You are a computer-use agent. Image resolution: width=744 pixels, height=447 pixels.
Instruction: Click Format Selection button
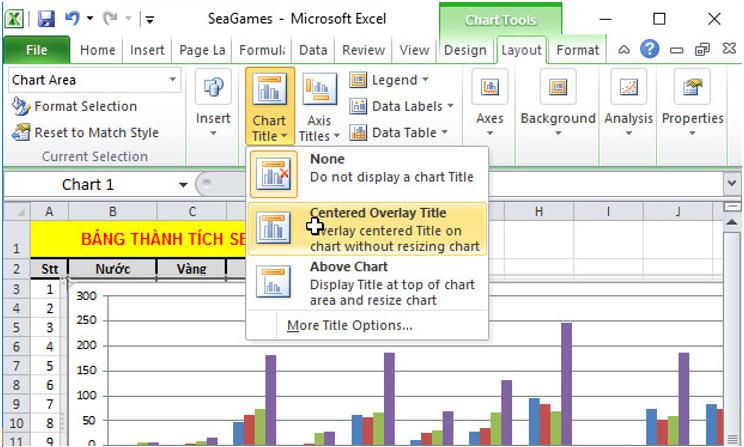(x=75, y=106)
